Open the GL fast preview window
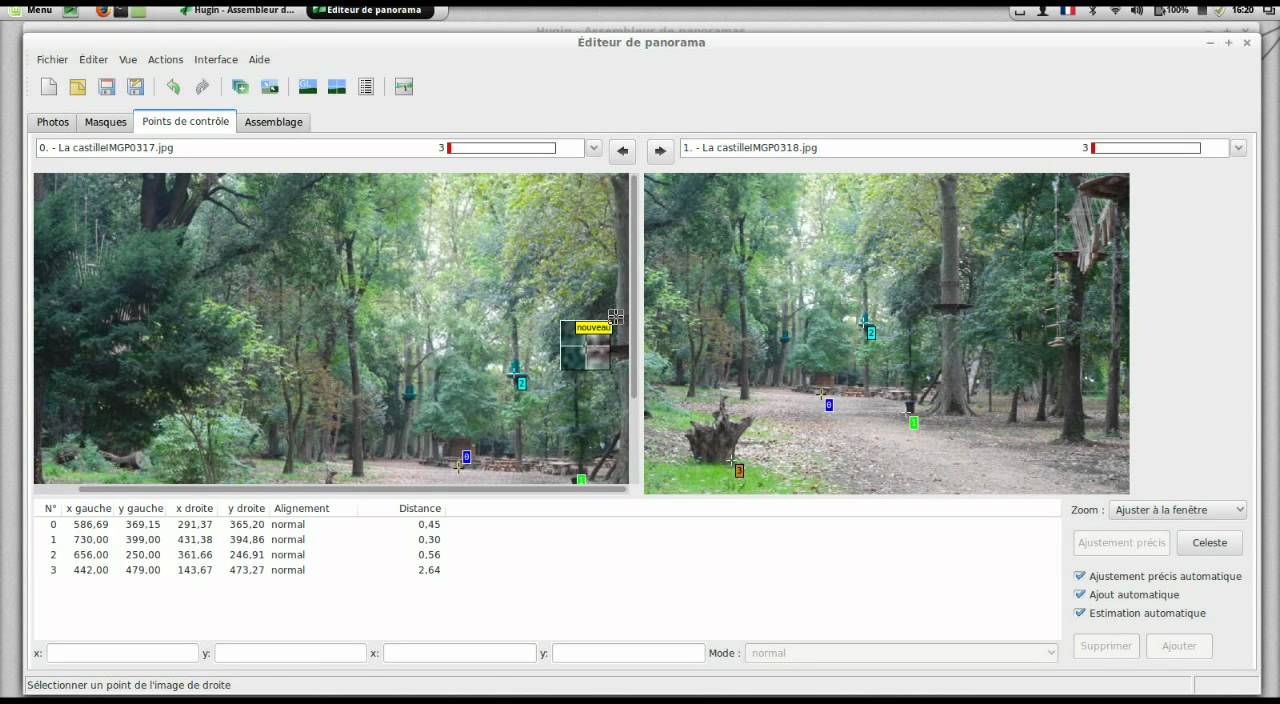 [x=308, y=87]
